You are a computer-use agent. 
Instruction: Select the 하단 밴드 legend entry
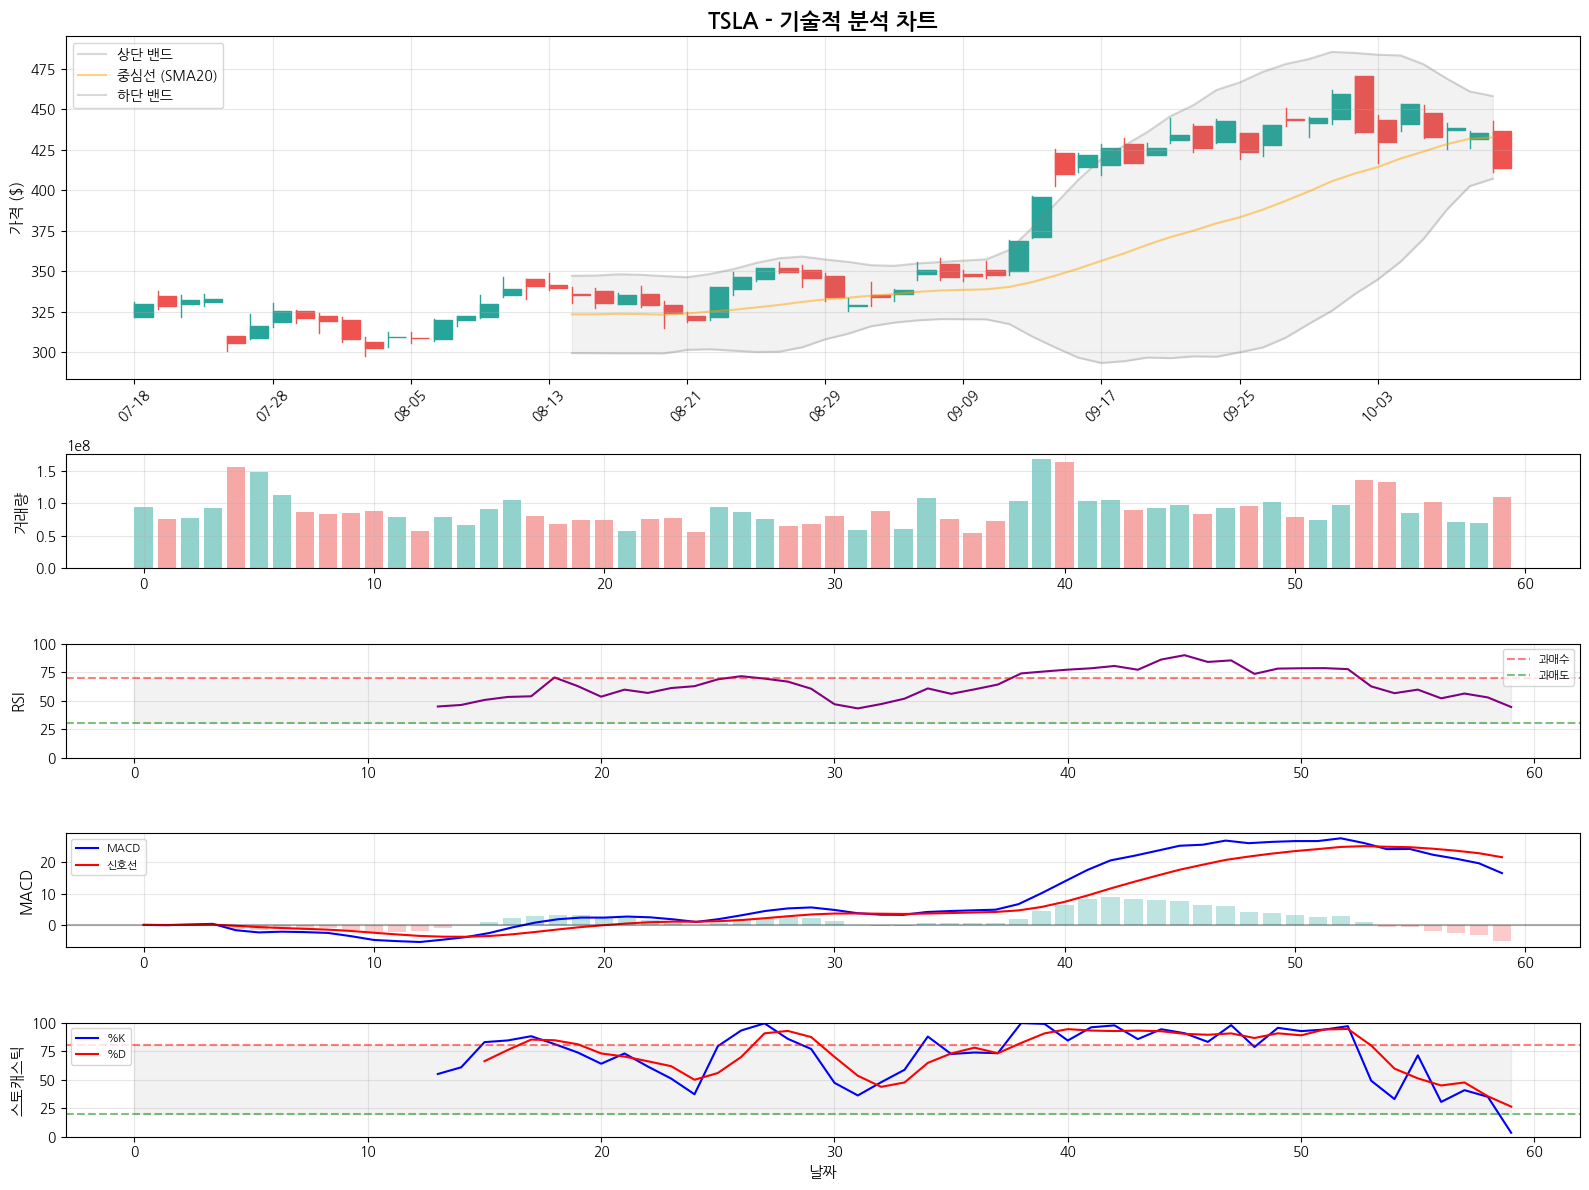pyautogui.click(x=144, y=95)
